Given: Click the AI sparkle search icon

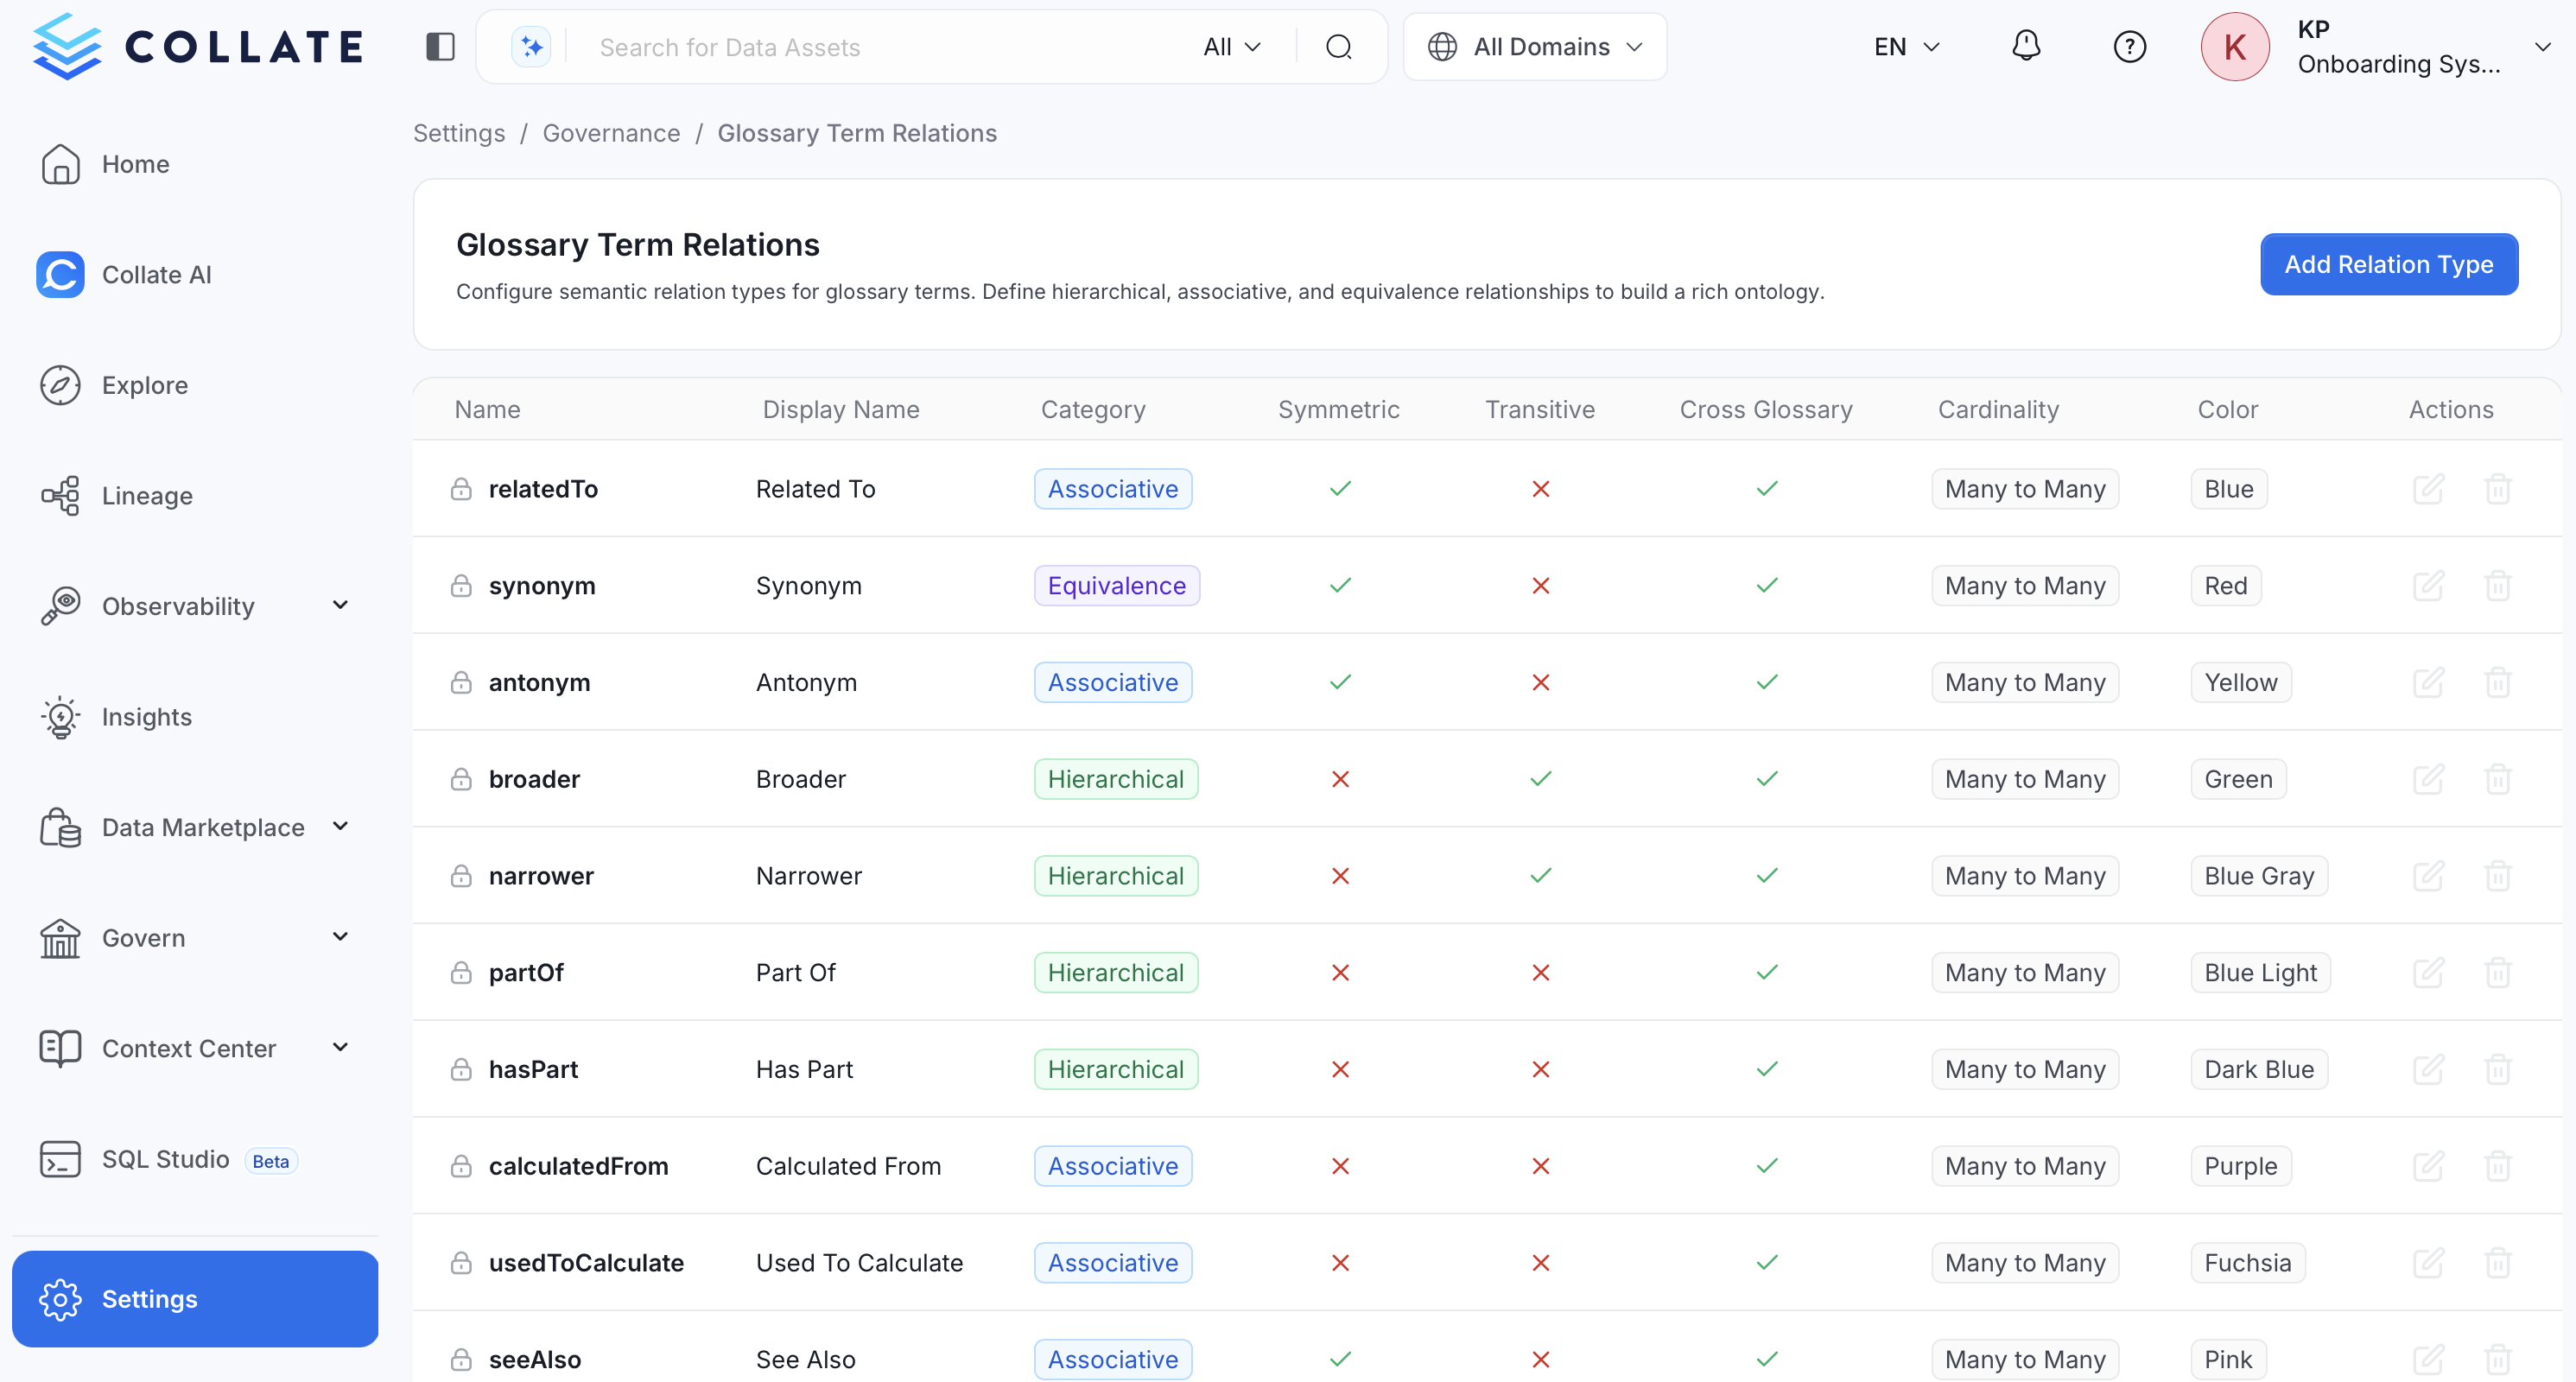Looking at the screenshot, I should click(x=531, y=47).
